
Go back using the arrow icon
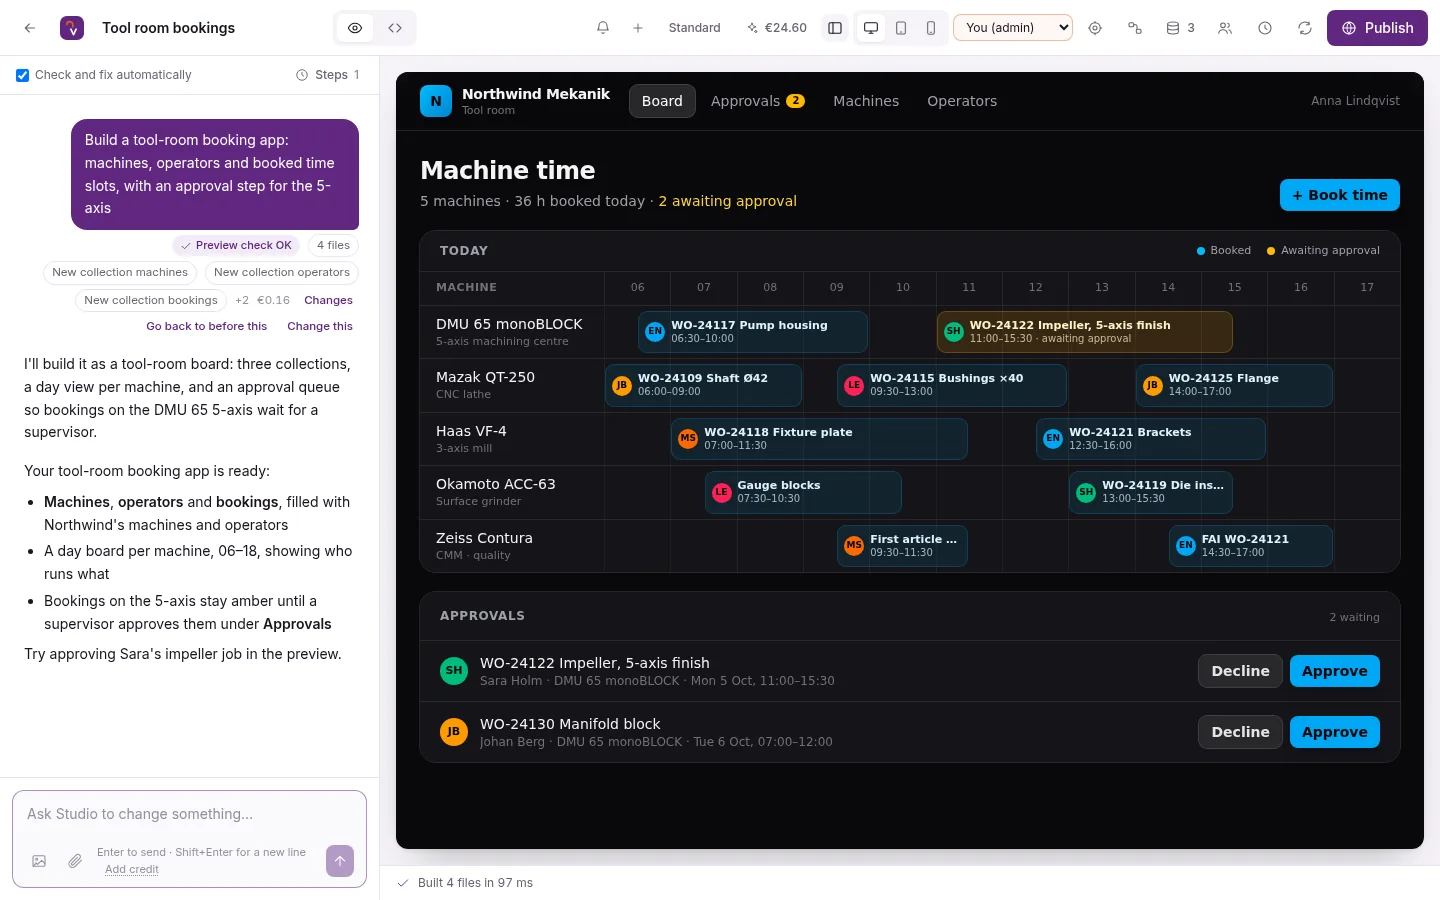coord(30,28)
